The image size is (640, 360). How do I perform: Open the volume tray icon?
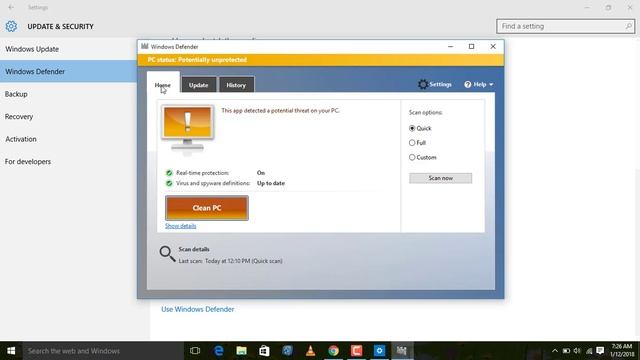click(x=577, y=351)
